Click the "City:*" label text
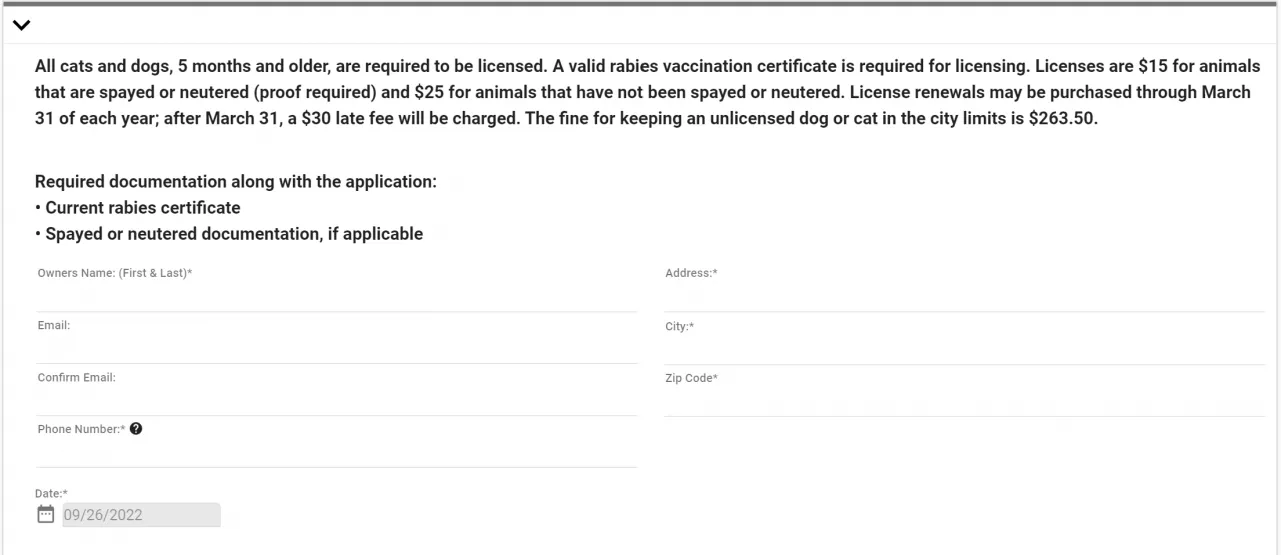Screen dimensions: 1281x555 click(679, 327)
